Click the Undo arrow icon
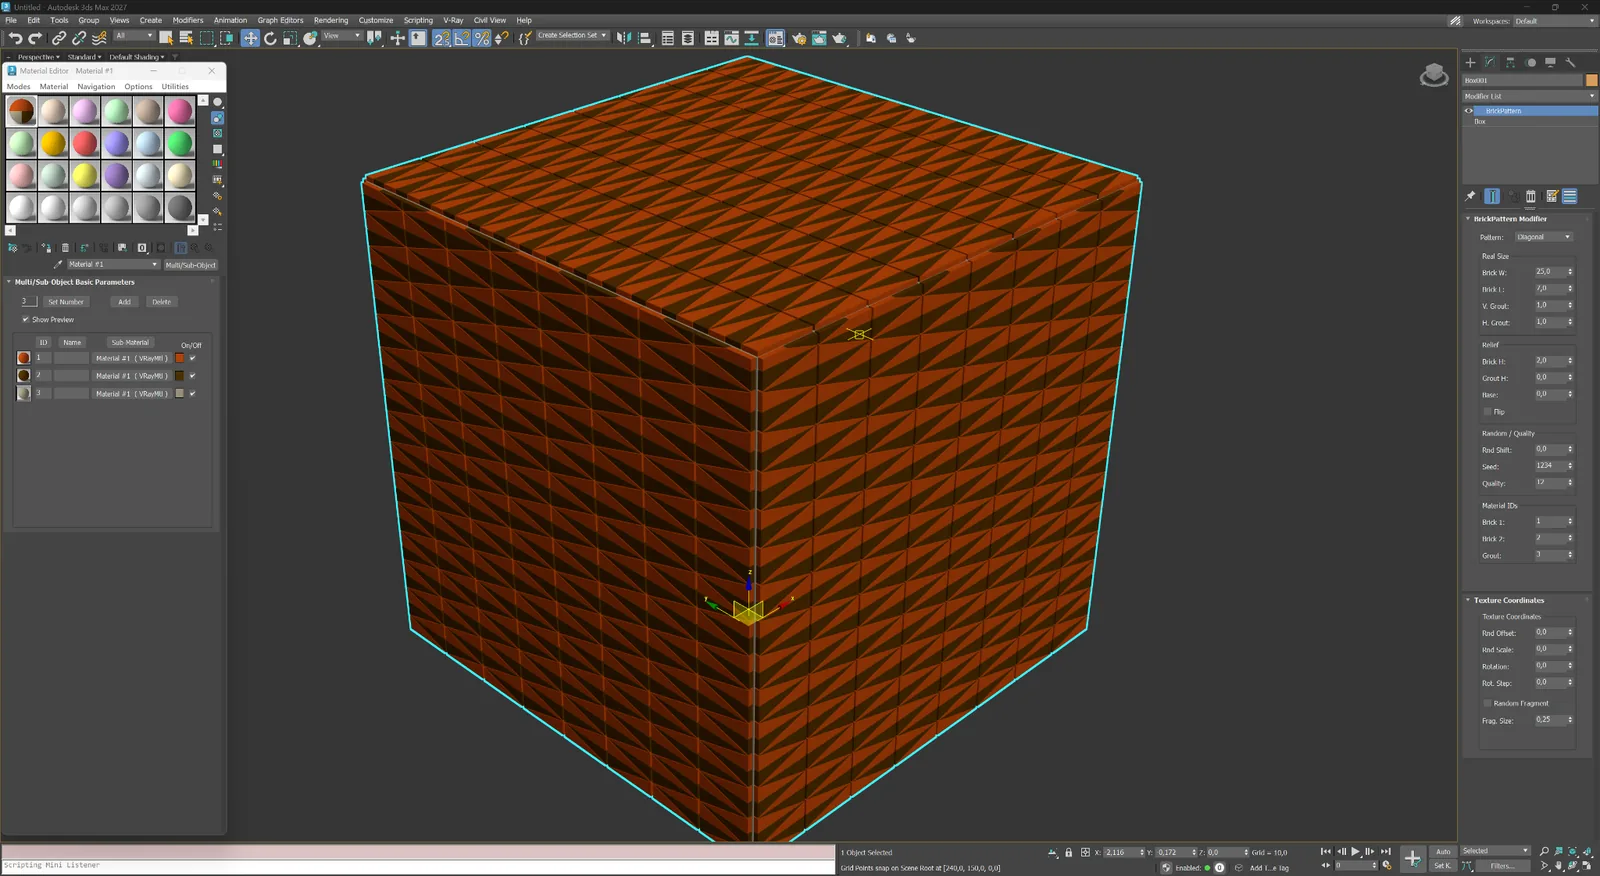1600x876 pixels. [x=15, y=38]
